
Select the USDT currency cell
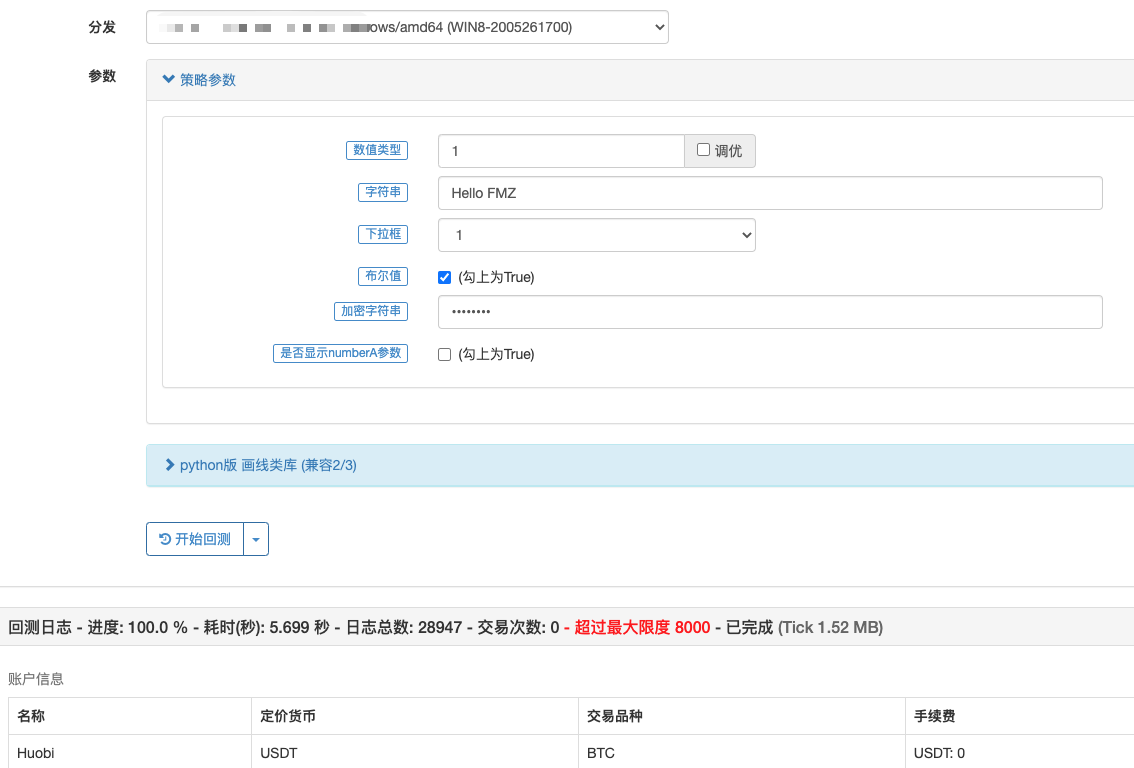[x=415, y=753]
